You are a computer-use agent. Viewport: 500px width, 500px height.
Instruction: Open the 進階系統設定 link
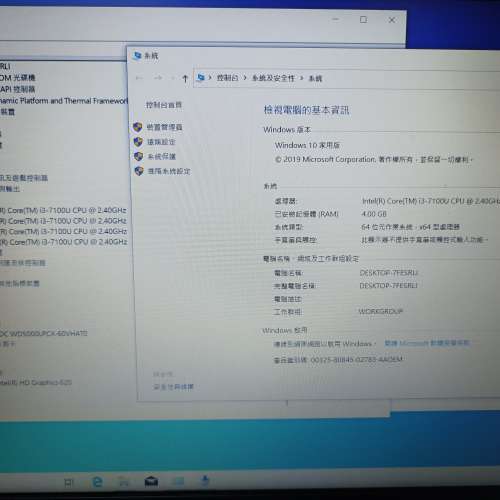[x=169, y=171]
